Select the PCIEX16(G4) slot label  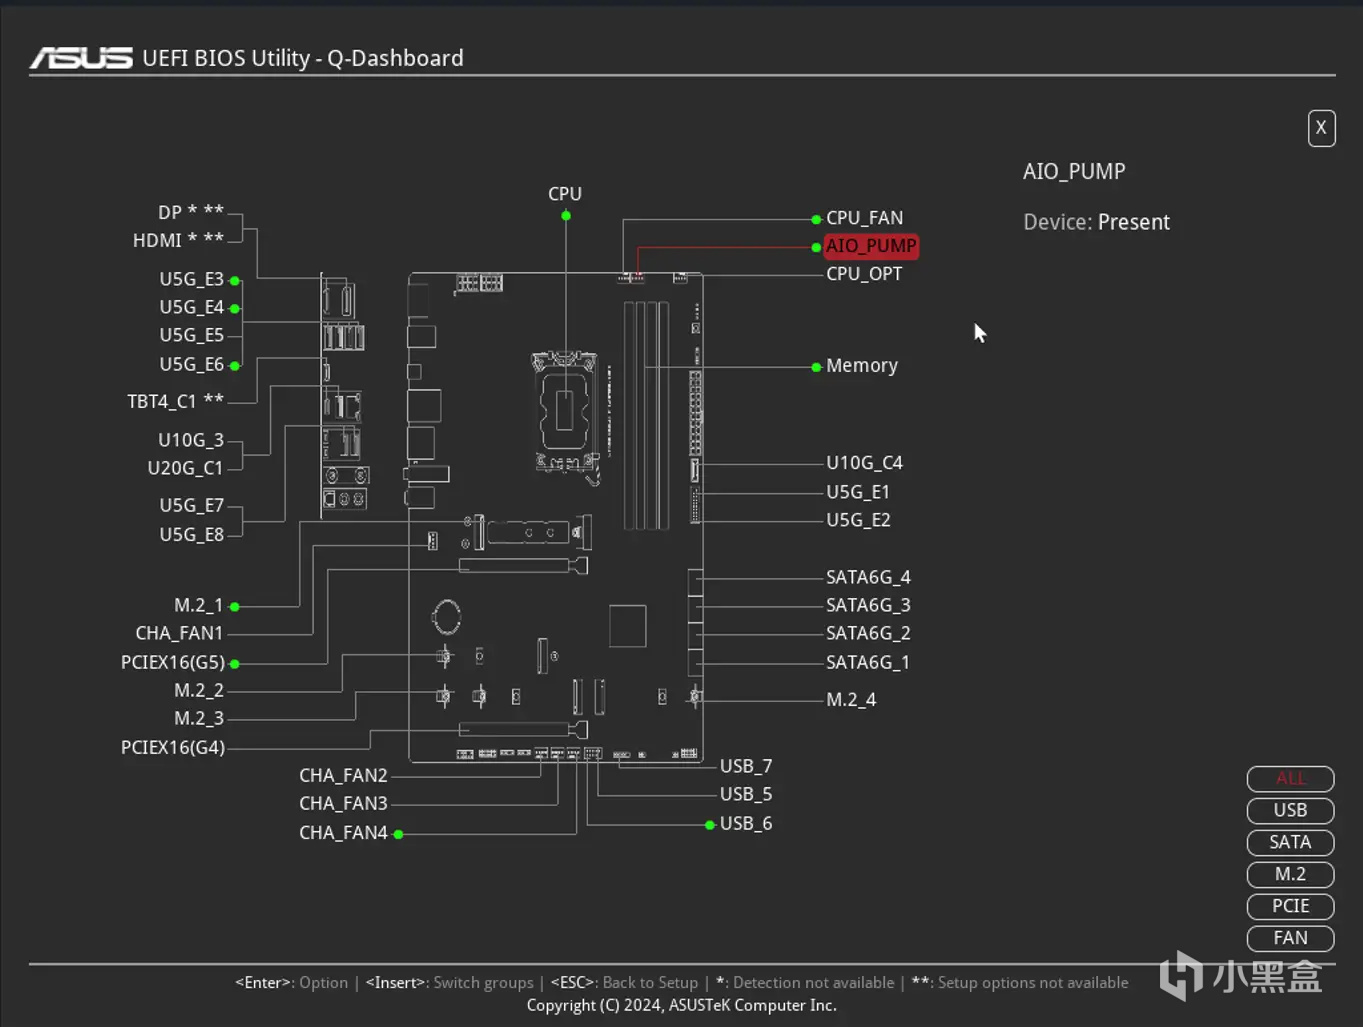173,747
